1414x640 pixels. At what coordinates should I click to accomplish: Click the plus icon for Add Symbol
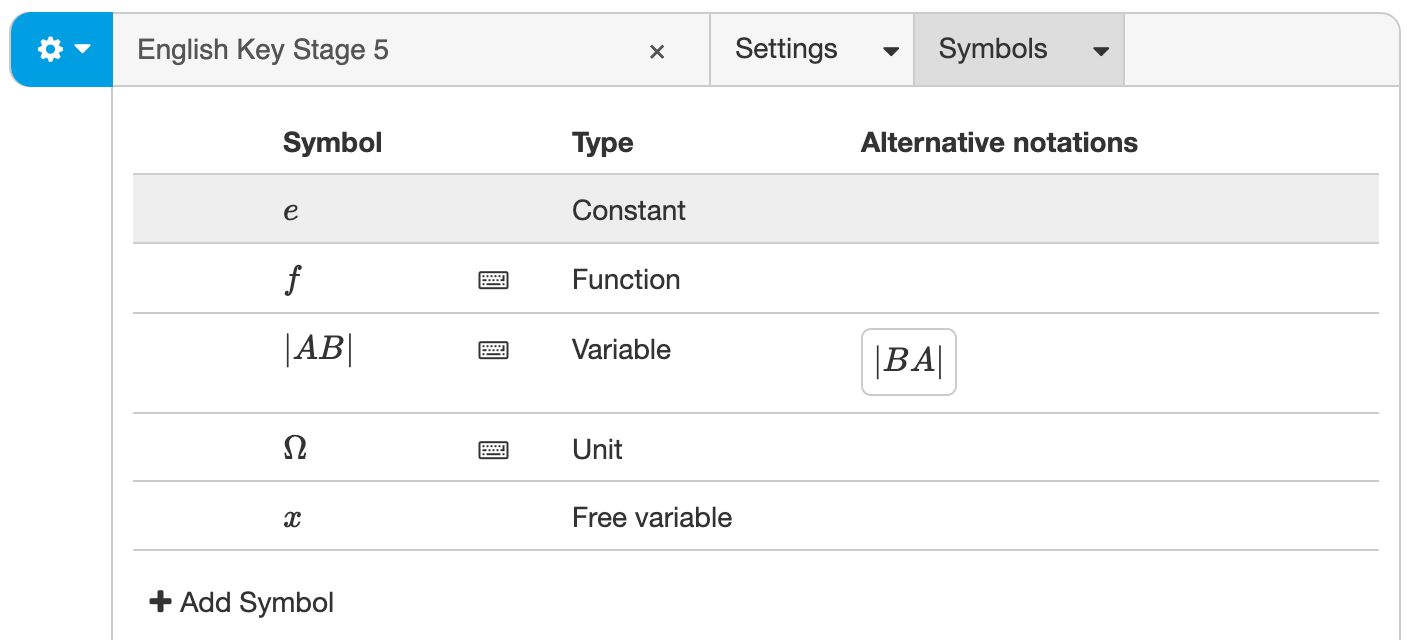point(160,602)
